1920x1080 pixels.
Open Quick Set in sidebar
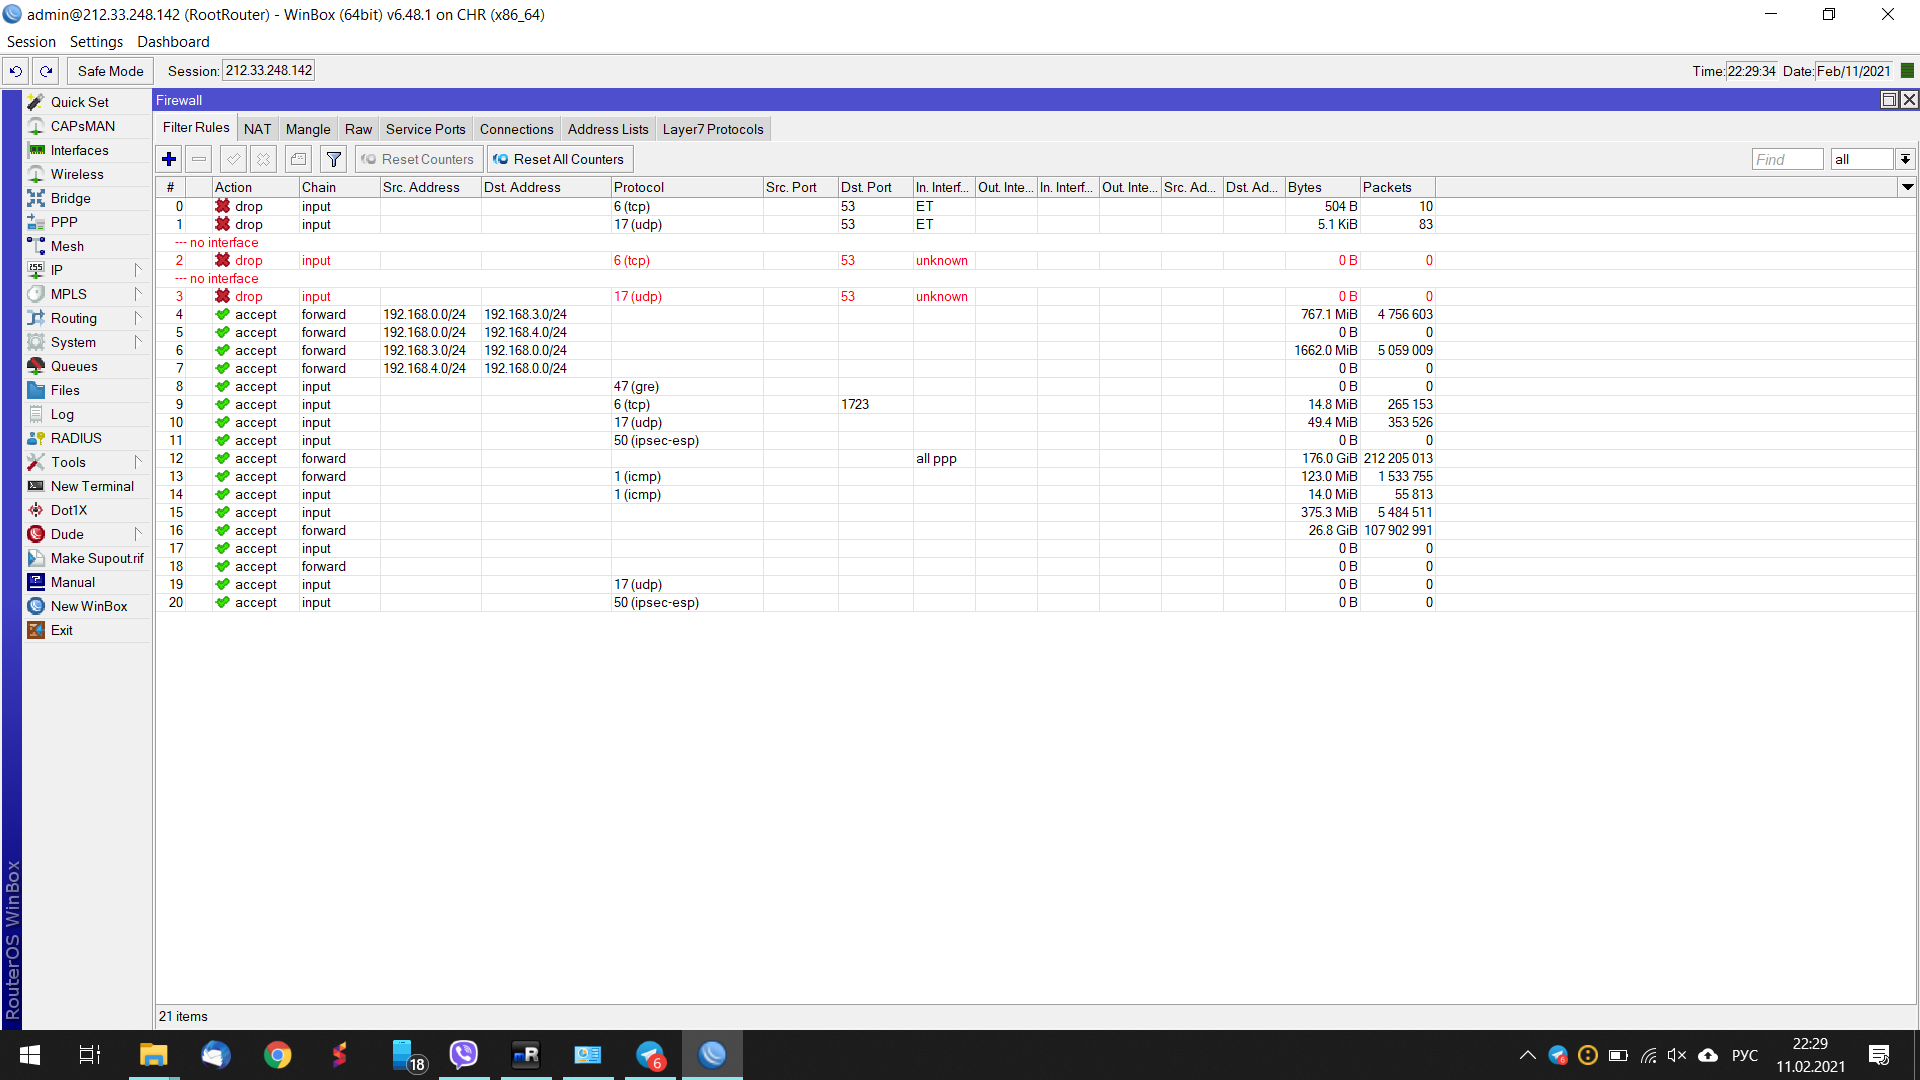pos(80,102)
